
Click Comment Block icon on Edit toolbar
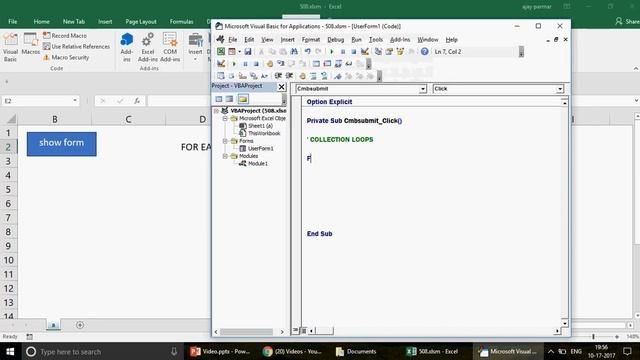coord(313,76)
